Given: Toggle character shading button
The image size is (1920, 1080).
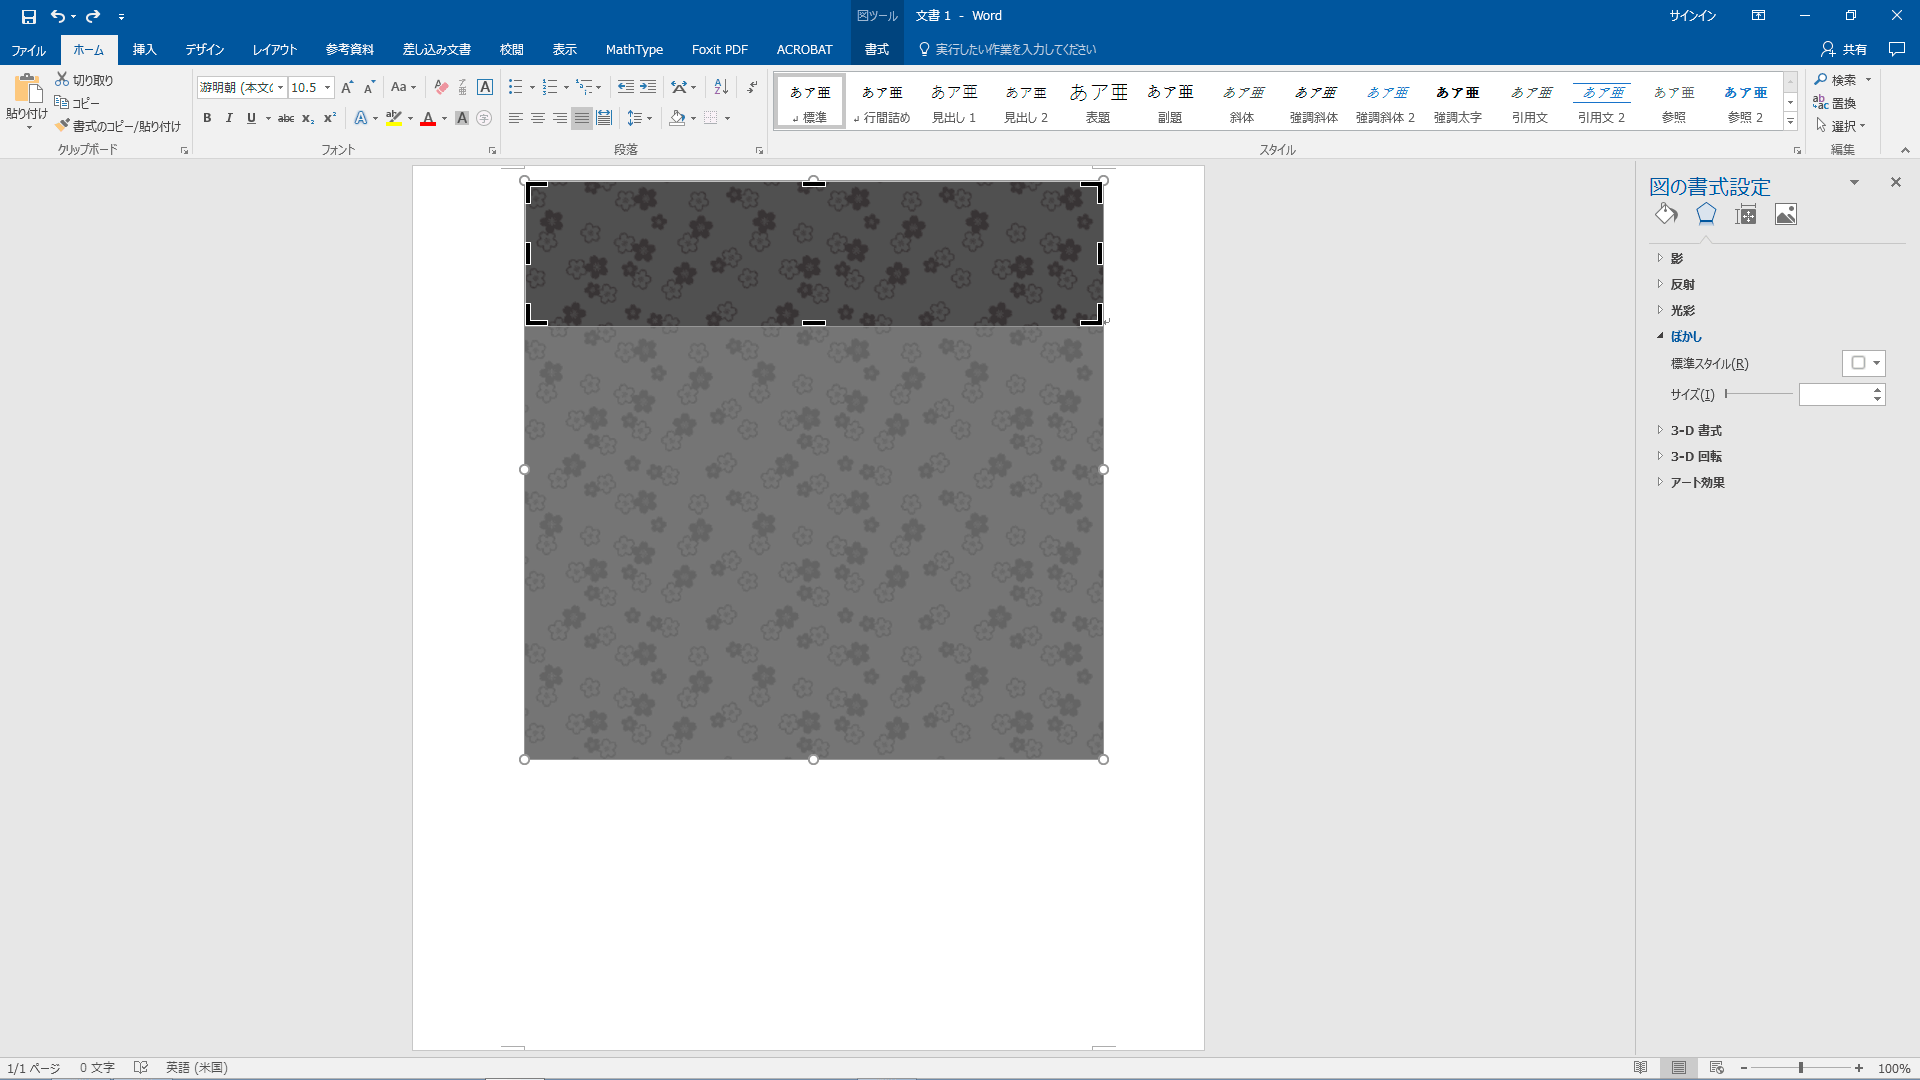Looking at the screenshot, I should [x=462, y=118].
